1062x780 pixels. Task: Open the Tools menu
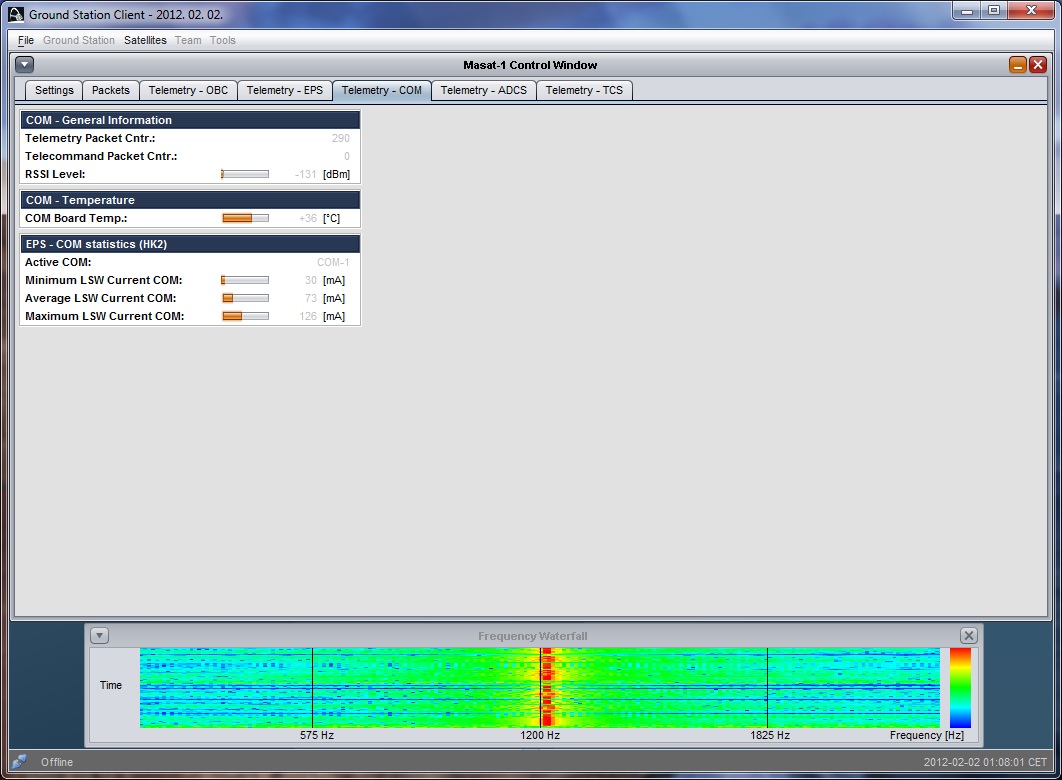(222, 40)
